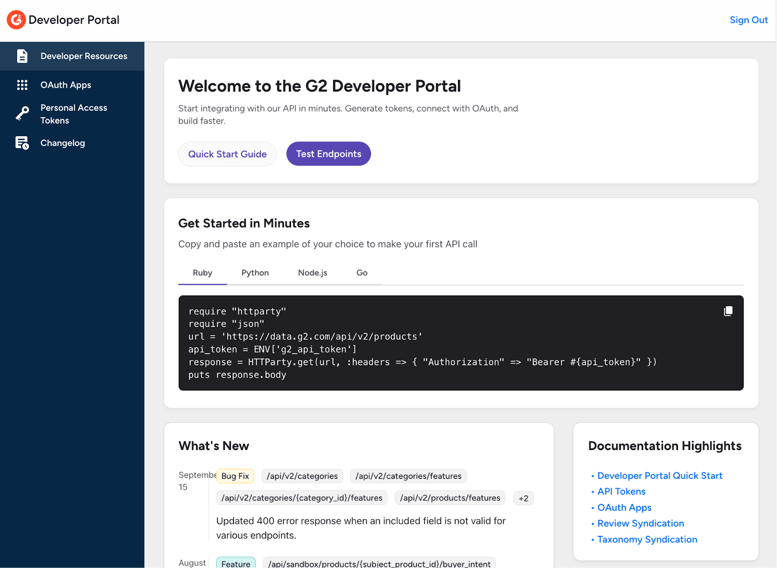
Task: Open the Review Syndication documentation link
Action: point(640,524)
